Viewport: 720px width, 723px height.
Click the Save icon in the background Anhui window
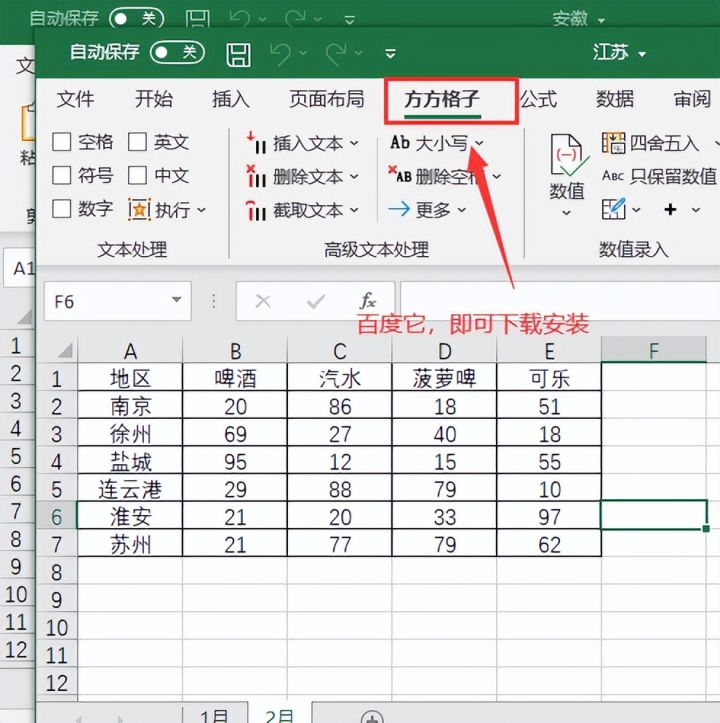(x=197, y=19)
